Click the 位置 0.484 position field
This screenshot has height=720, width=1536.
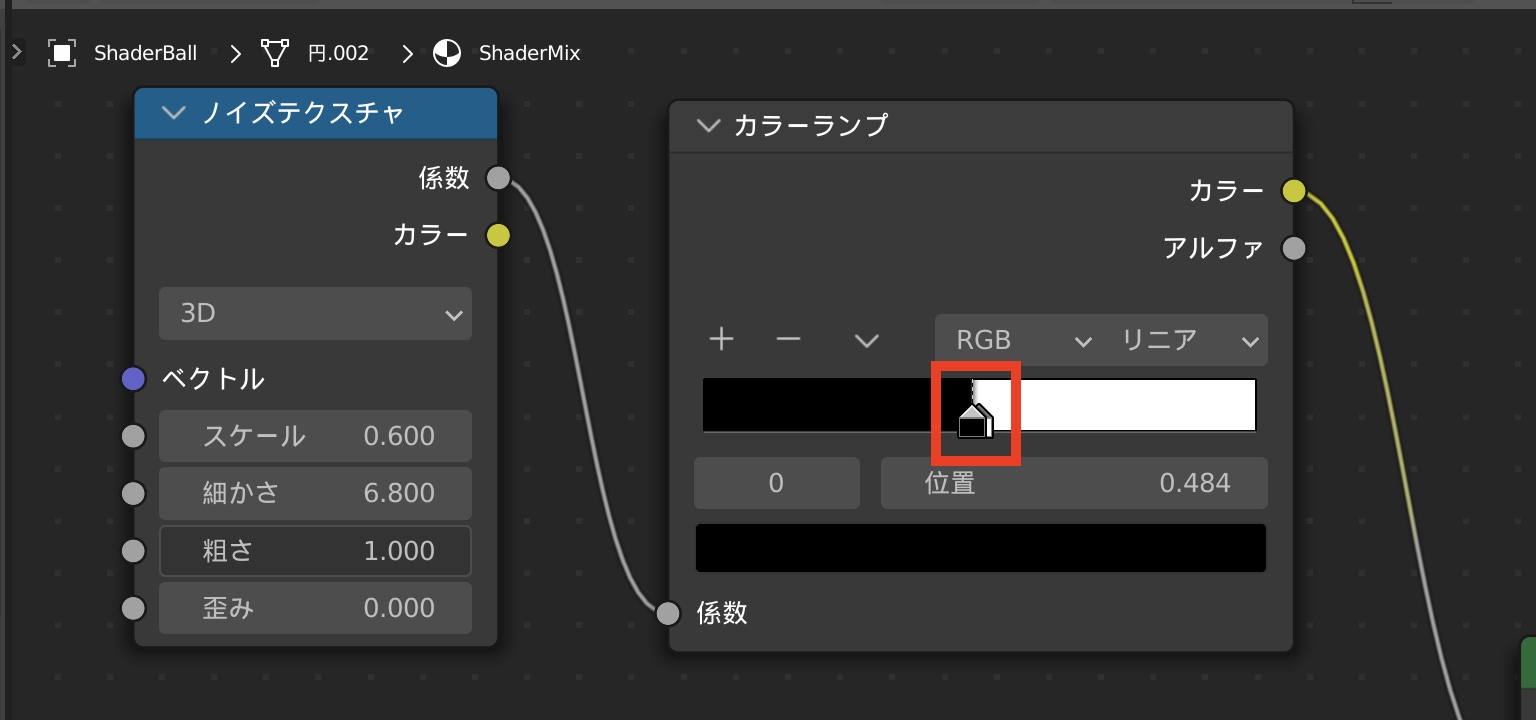[x=1074, y=484]
